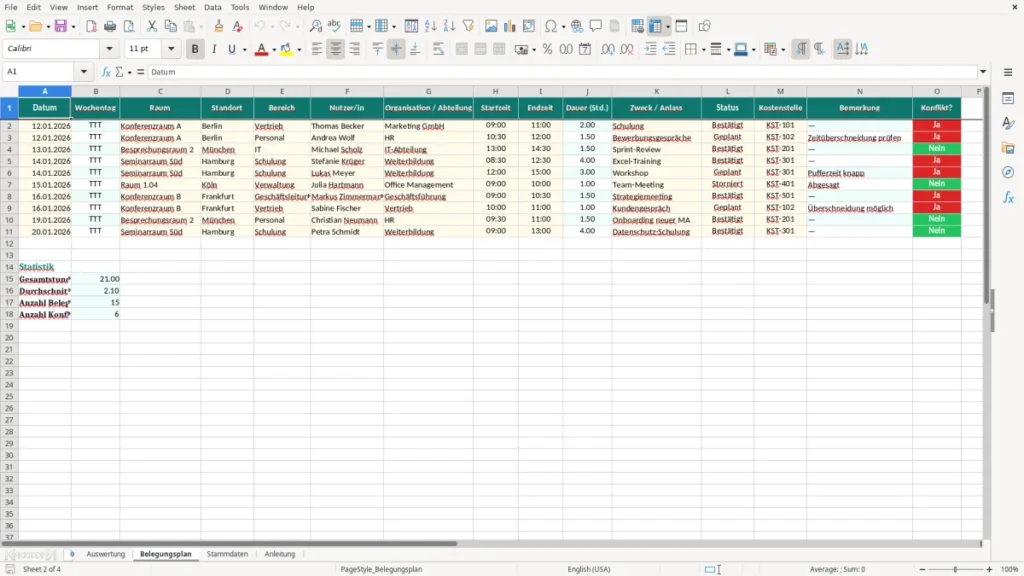The width and height of the screenshot is (1024, 576).
Task: Click the AutoFilter funnel icon
Action: click(468, 26)
